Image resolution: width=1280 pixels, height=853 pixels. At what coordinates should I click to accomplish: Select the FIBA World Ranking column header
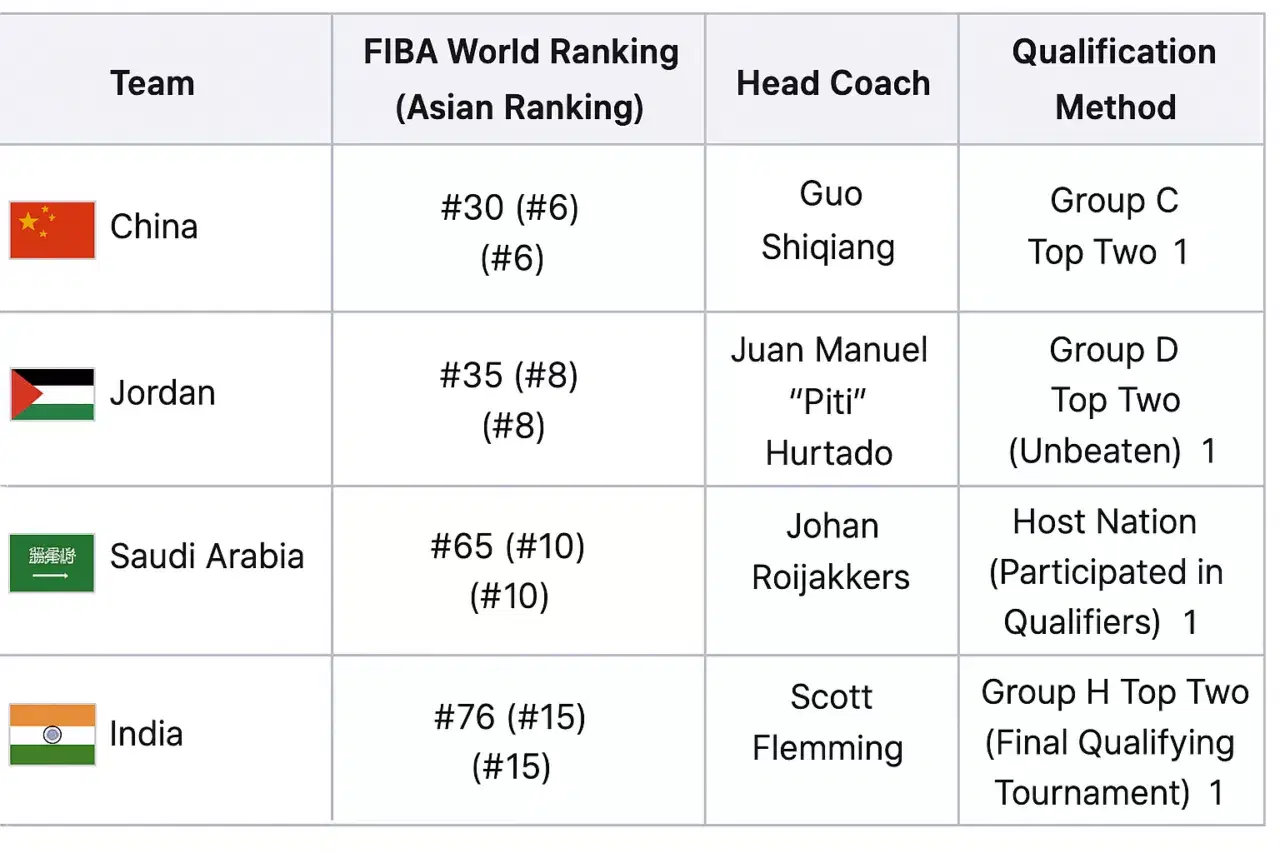[x=519, y=79]
